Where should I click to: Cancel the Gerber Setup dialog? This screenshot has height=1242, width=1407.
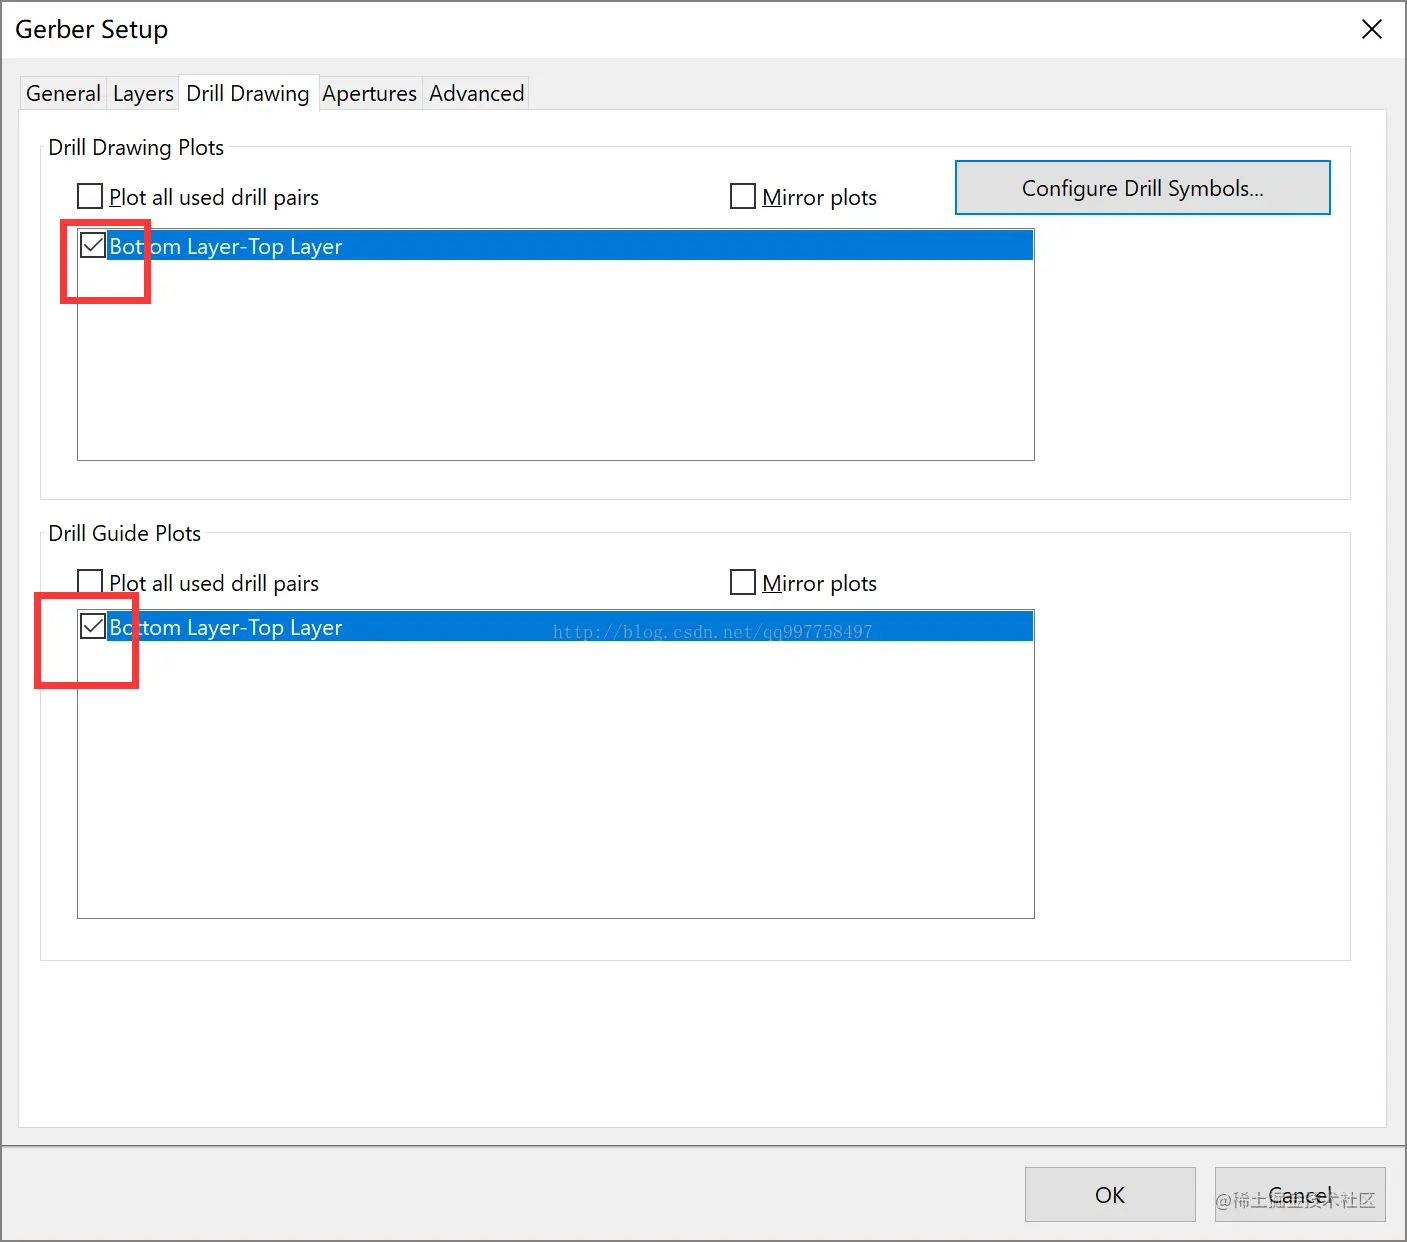pyautogui.click(x=1300, y=1195)
